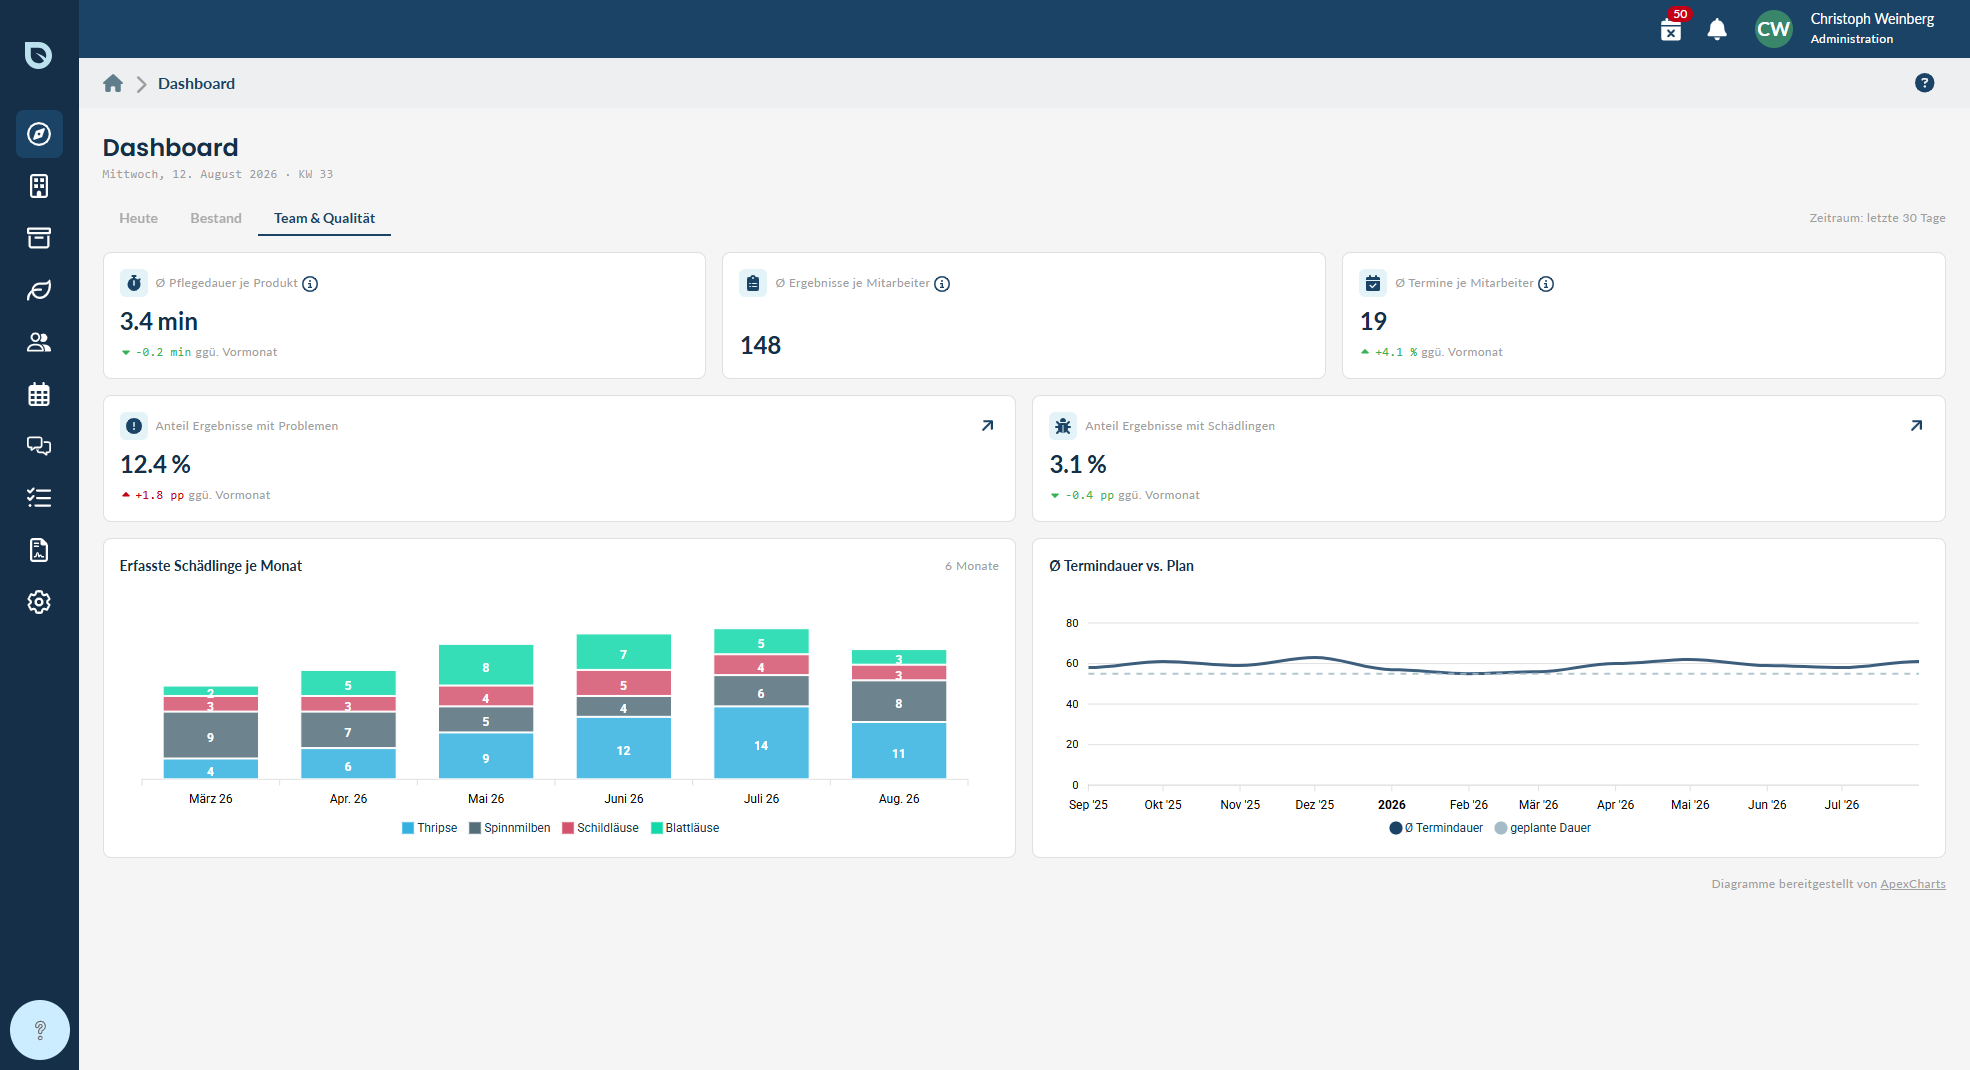Click Schildläuse segment 5 in Juni 26

pyautogui.click(x=624, y=684)
